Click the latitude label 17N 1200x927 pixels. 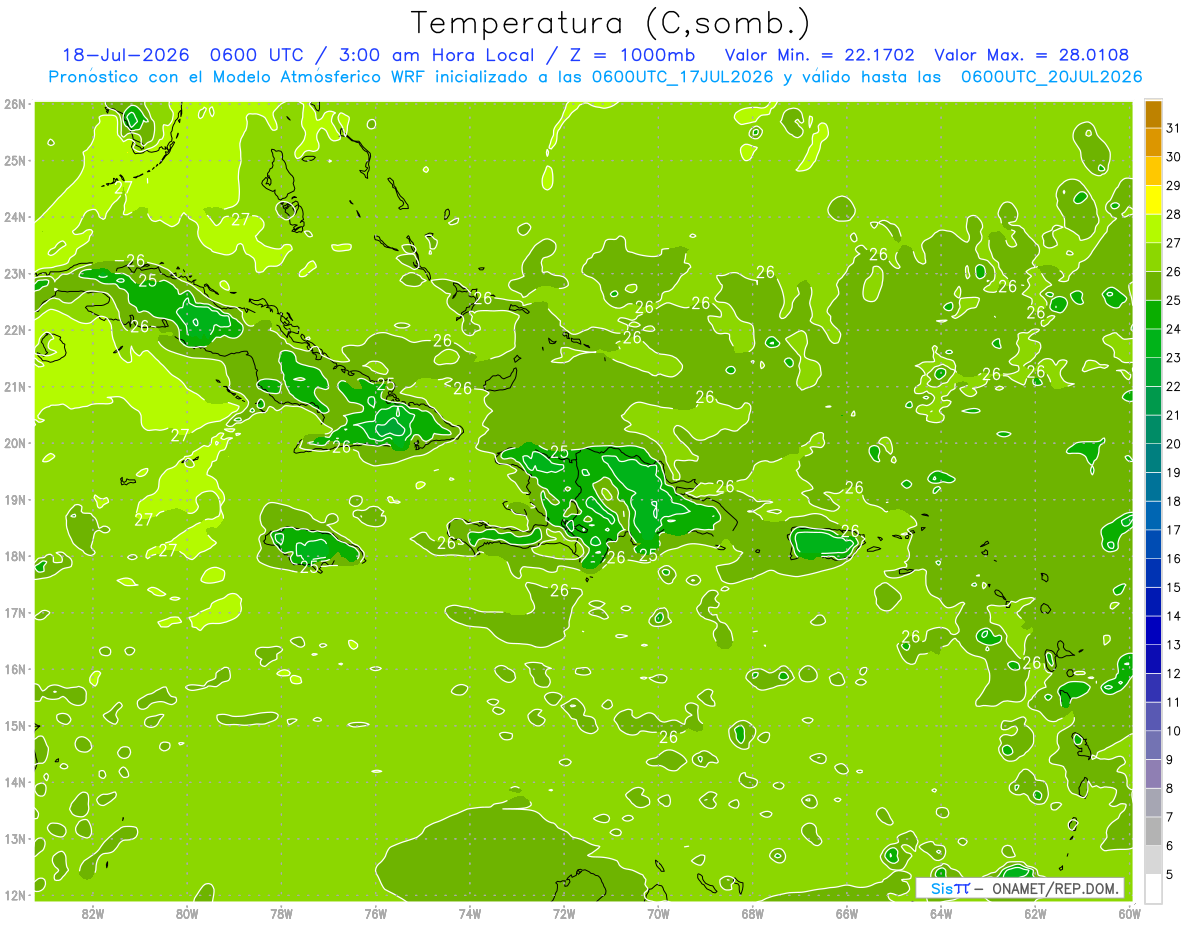coord(14,613)
